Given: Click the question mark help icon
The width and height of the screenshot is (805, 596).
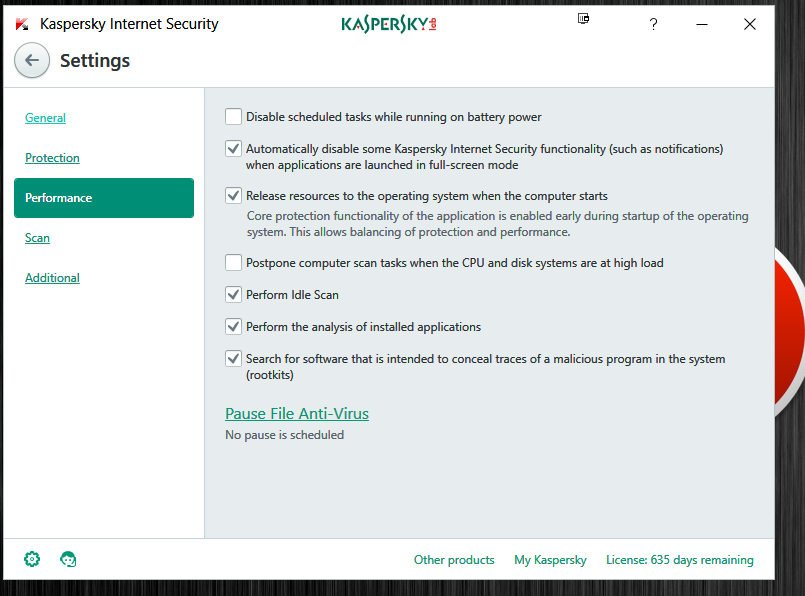Looking at the screenshot, I should tap(653, 24).
